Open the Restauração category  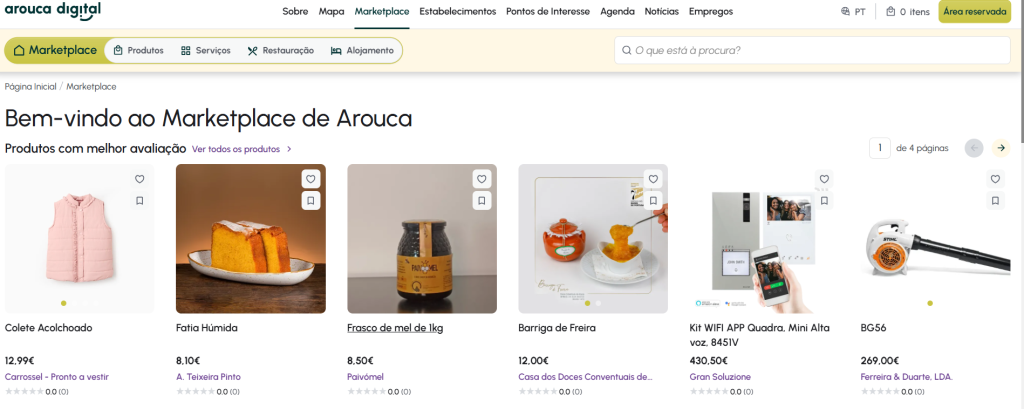(x=280, y=50)
